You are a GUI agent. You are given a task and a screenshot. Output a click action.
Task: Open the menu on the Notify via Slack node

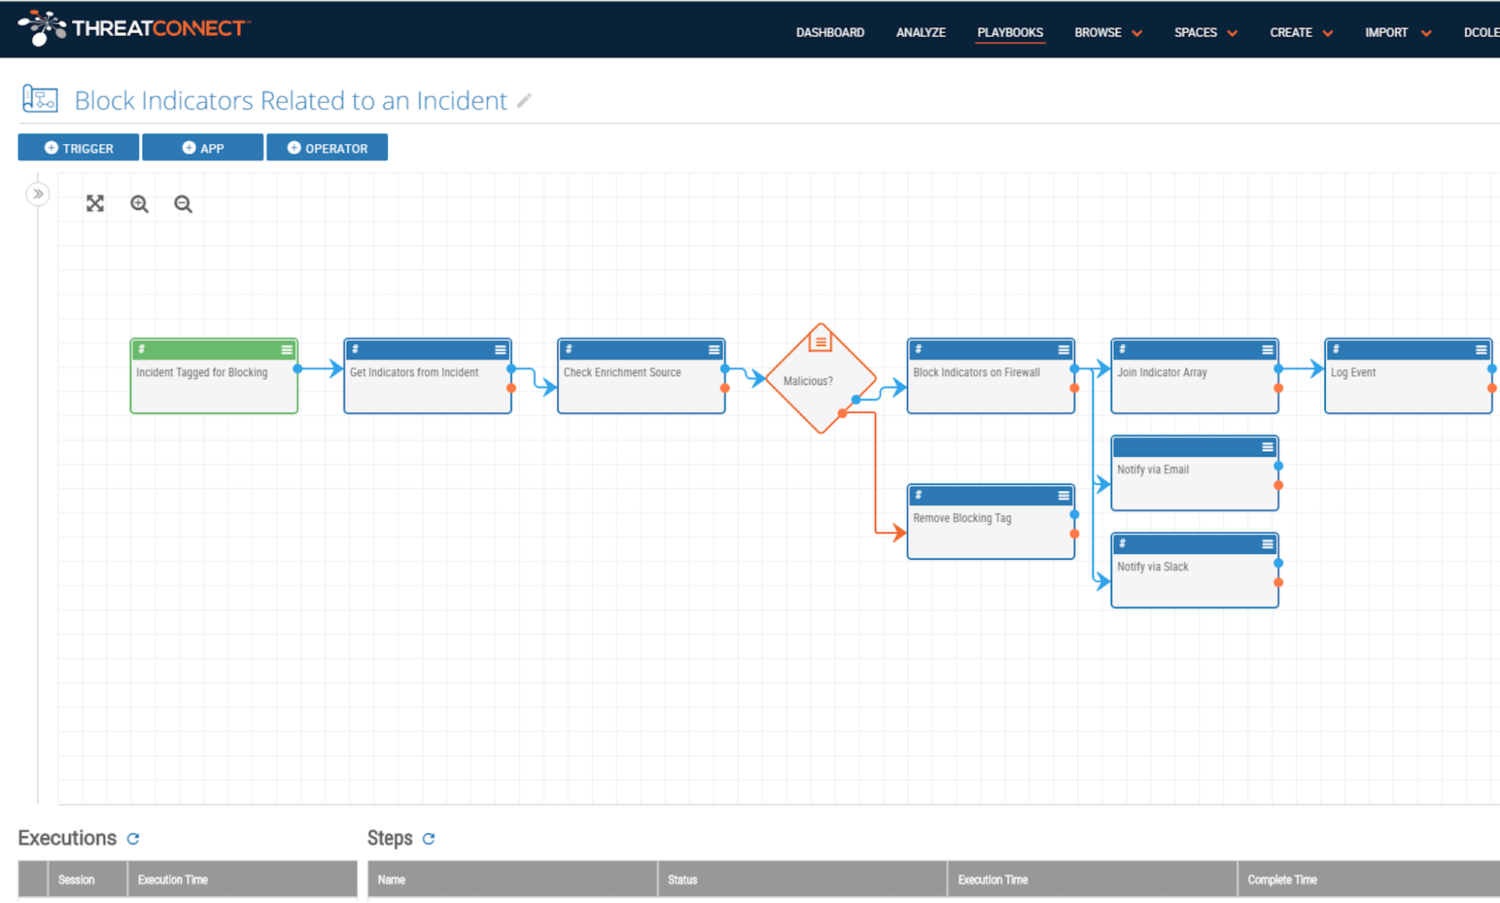[x=1267, y=544]
